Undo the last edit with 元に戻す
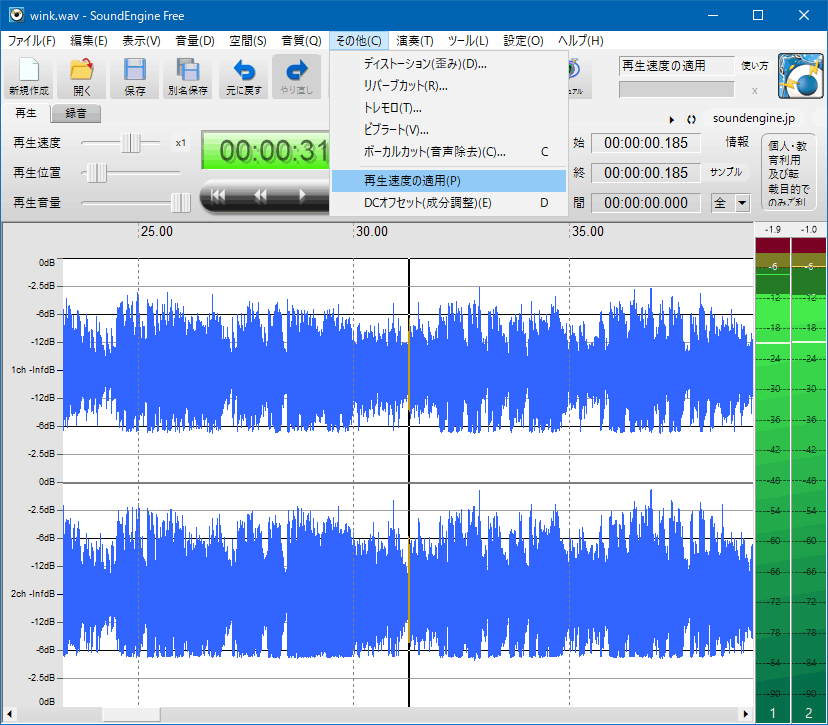The image size is (828, 725). (x=242, y=76)
